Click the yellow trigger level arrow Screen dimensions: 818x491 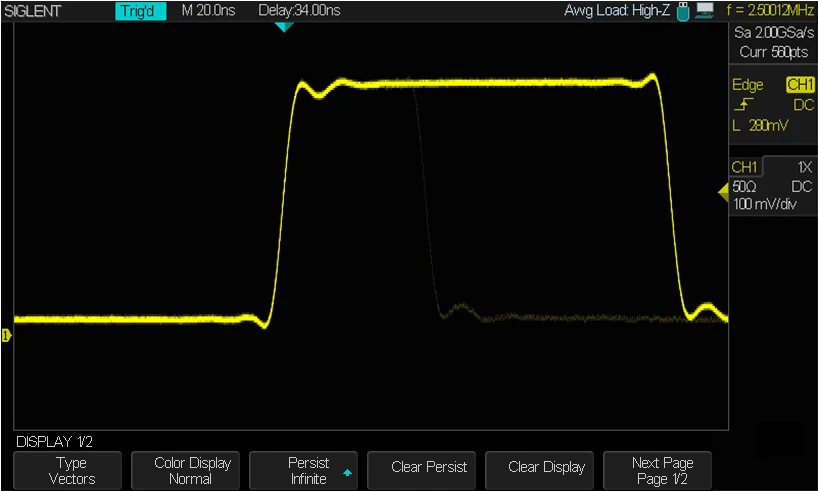pyautogui.click(x=723, y=193)
